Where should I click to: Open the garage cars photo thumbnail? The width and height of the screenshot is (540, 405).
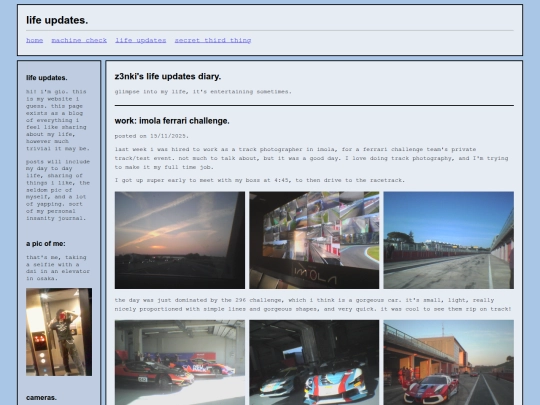tap(180, 362)
